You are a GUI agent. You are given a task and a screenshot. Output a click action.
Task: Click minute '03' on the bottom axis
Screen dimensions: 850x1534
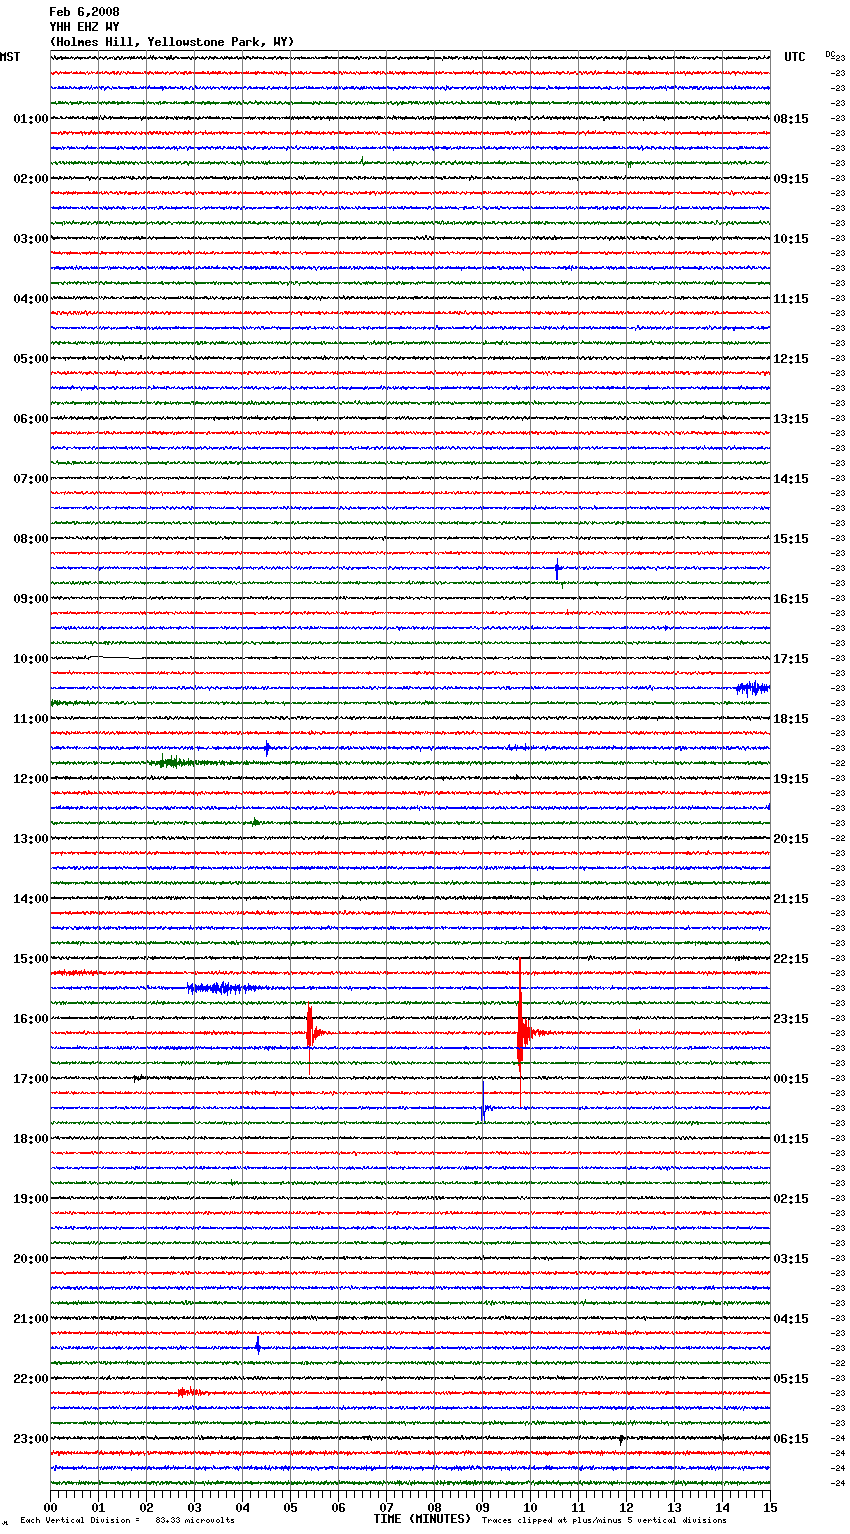pyautogui.click(x=194, y=1507)
